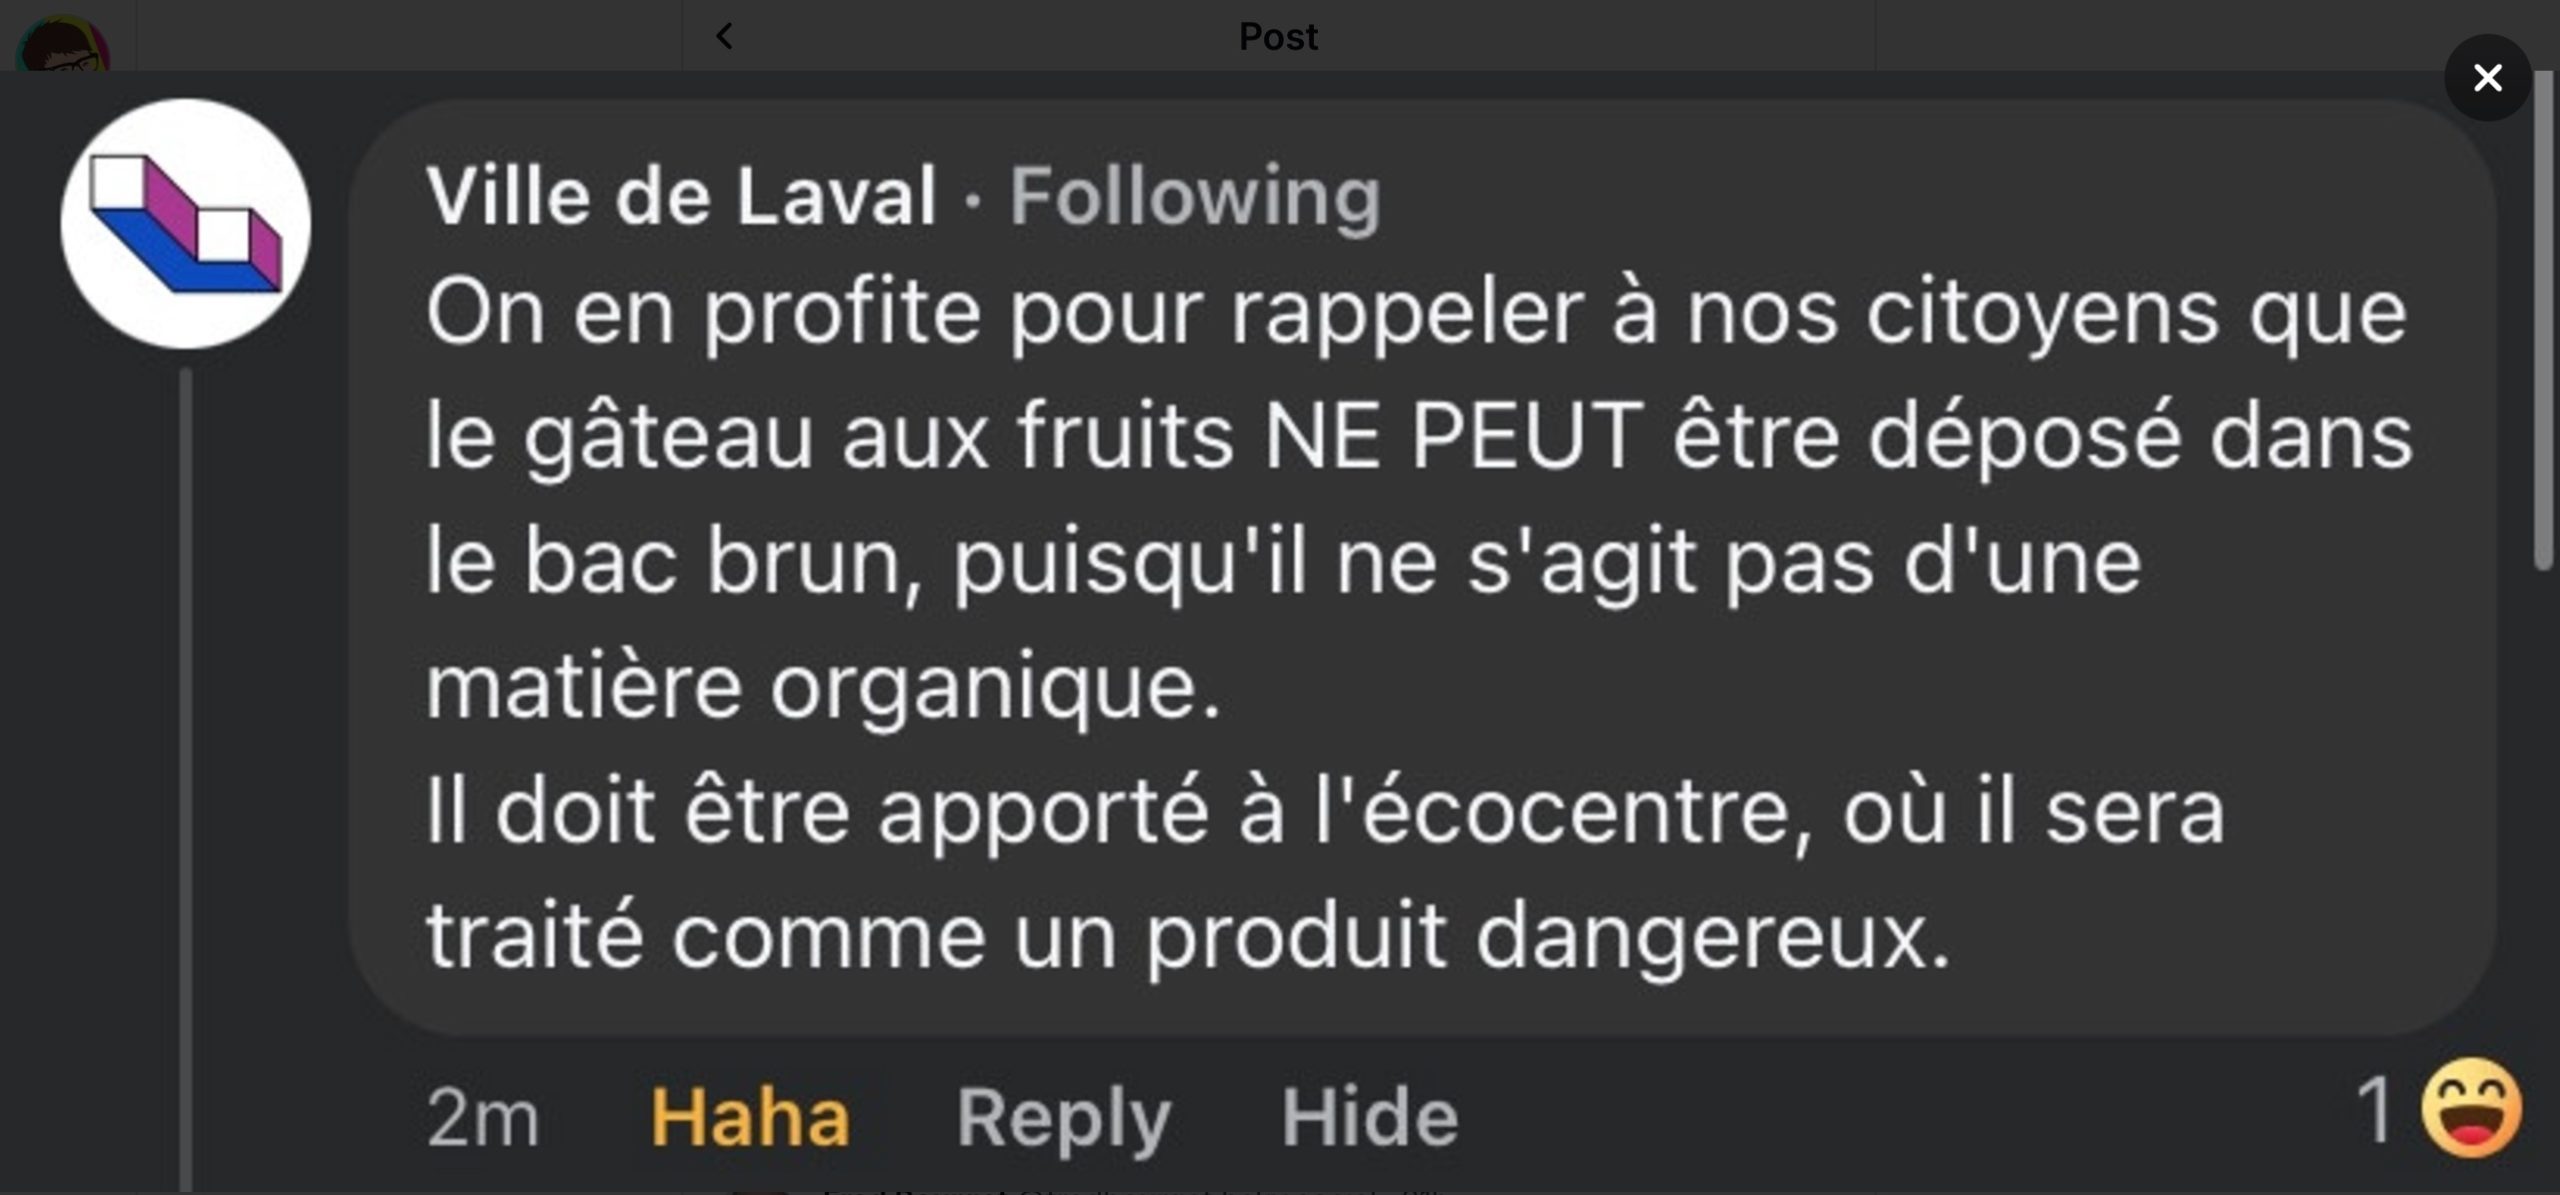
Task: View the reaction count showing 1
Action: pos(2376,1108)
